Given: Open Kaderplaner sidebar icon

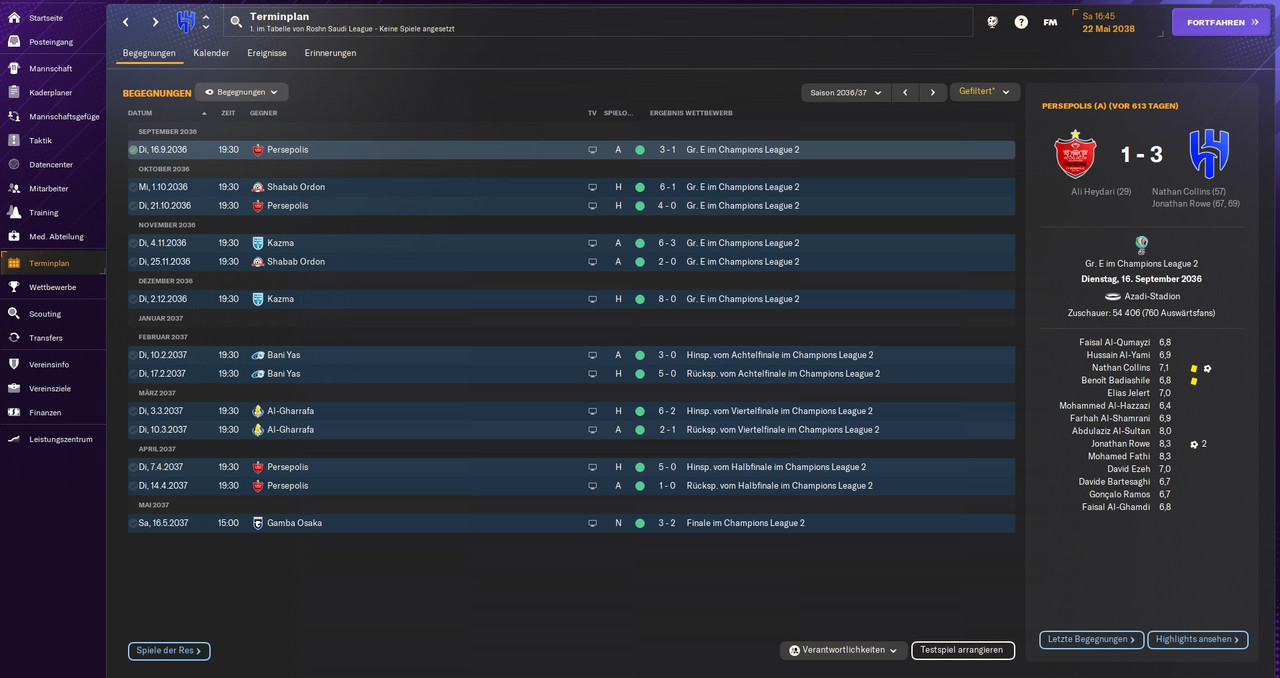Looking at the screenshot, I should 14,92.
